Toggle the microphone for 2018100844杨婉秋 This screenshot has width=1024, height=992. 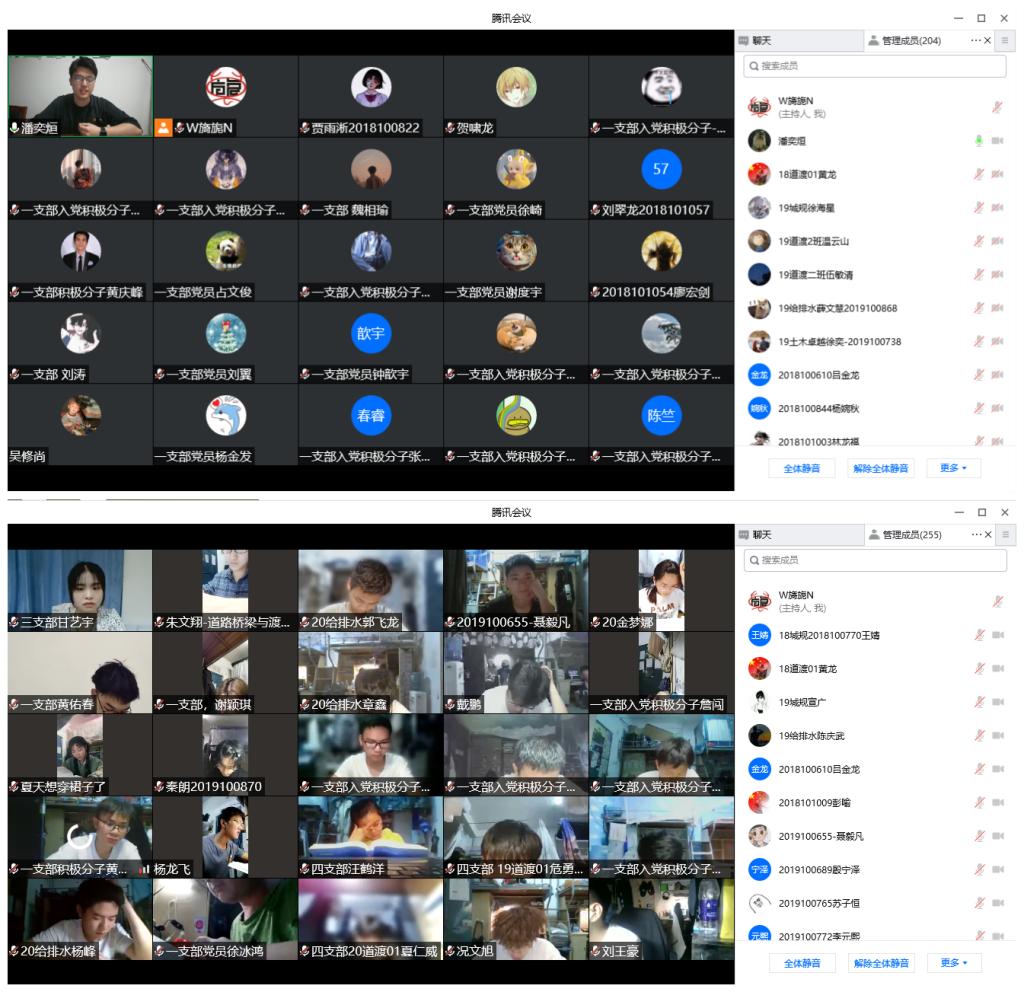979,408
